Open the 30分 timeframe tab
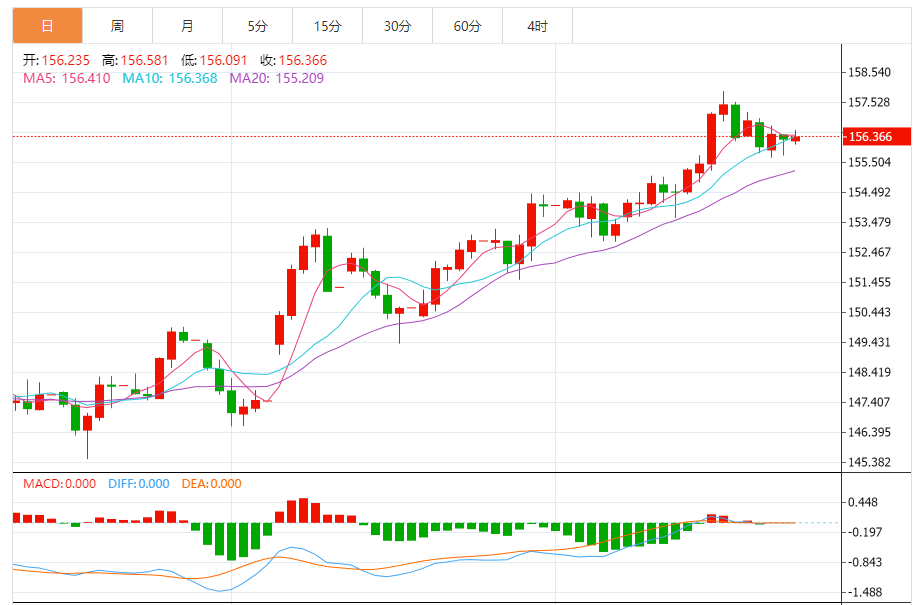Viewport: 922px width, 605px height. click(x=397, y=26)
